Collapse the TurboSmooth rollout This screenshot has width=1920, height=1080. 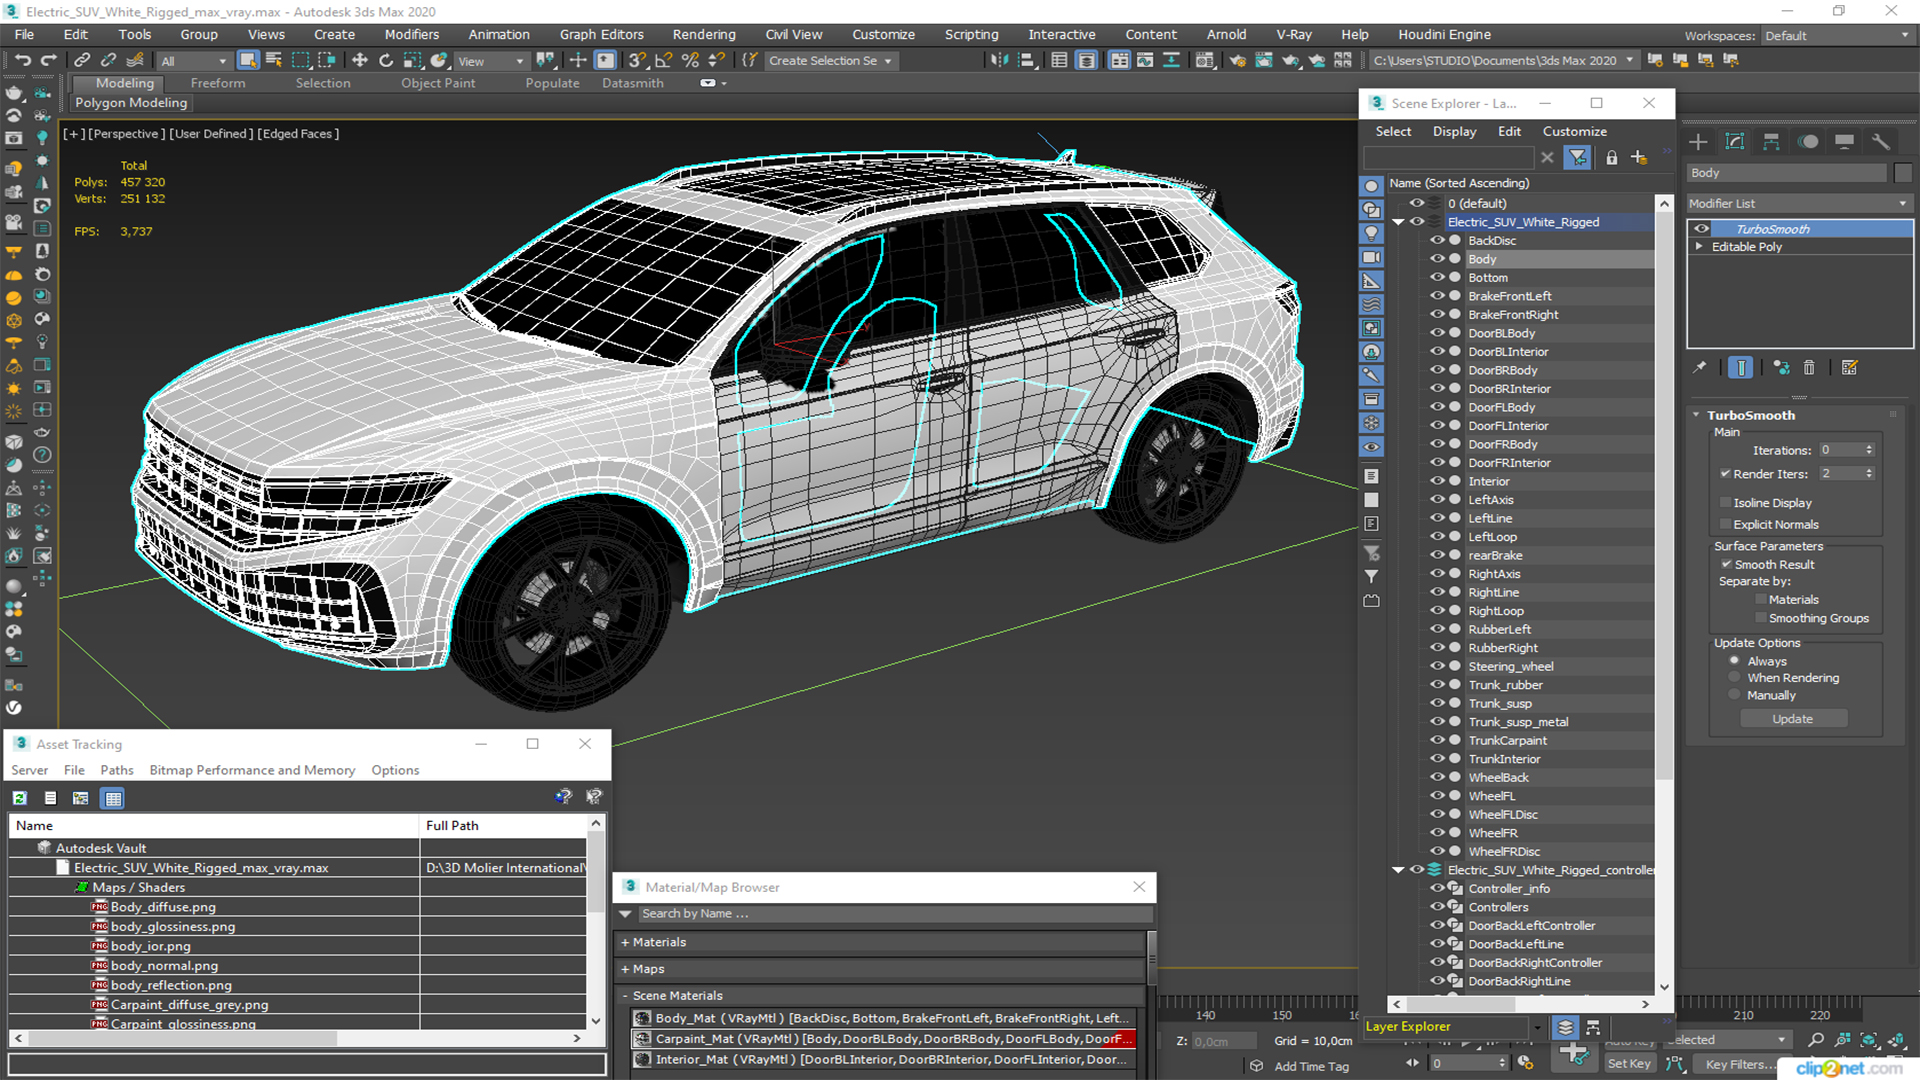tap(1696, 415)
